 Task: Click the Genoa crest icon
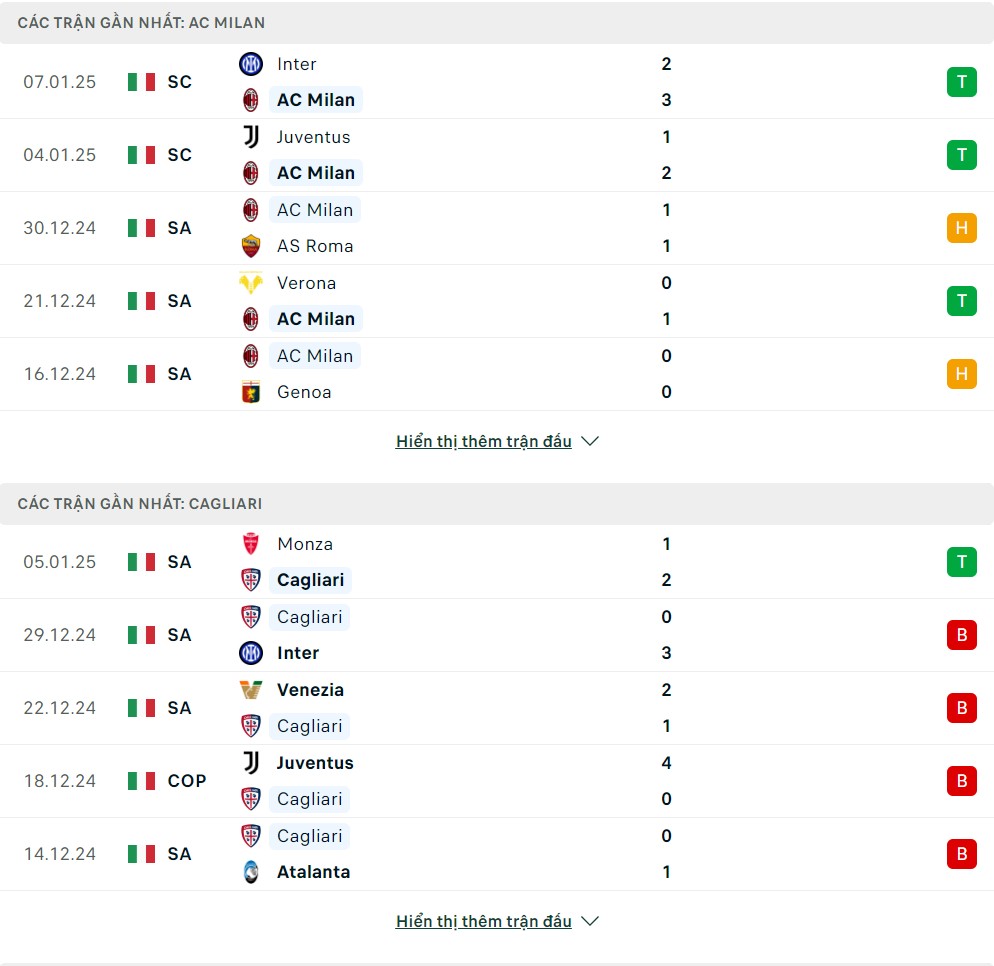click(251, 392)
